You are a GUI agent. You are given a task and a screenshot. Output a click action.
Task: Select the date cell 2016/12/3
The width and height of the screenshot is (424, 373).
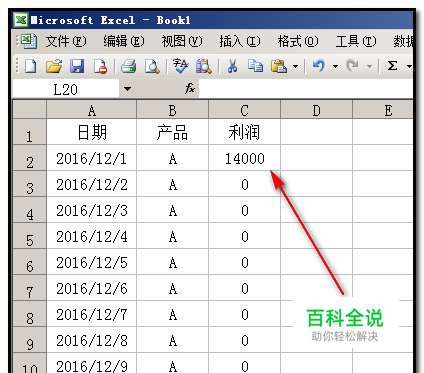tap(92, 210)
